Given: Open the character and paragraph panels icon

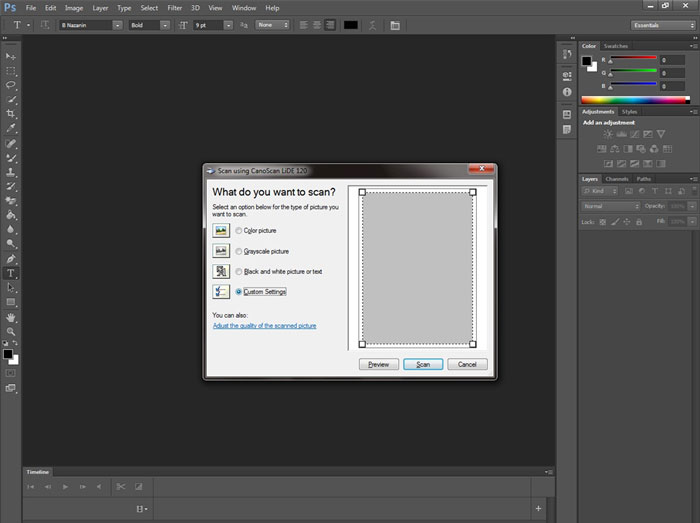Looking at the screenshot, I should click(395, 25).
